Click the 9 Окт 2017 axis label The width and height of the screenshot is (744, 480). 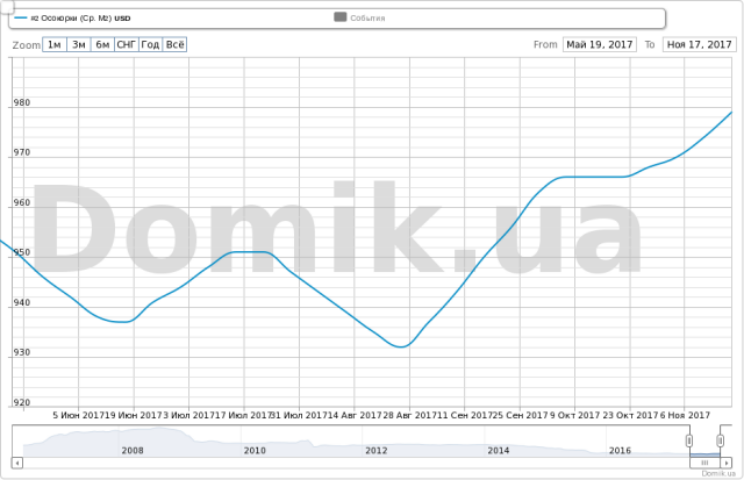point(575,415)
